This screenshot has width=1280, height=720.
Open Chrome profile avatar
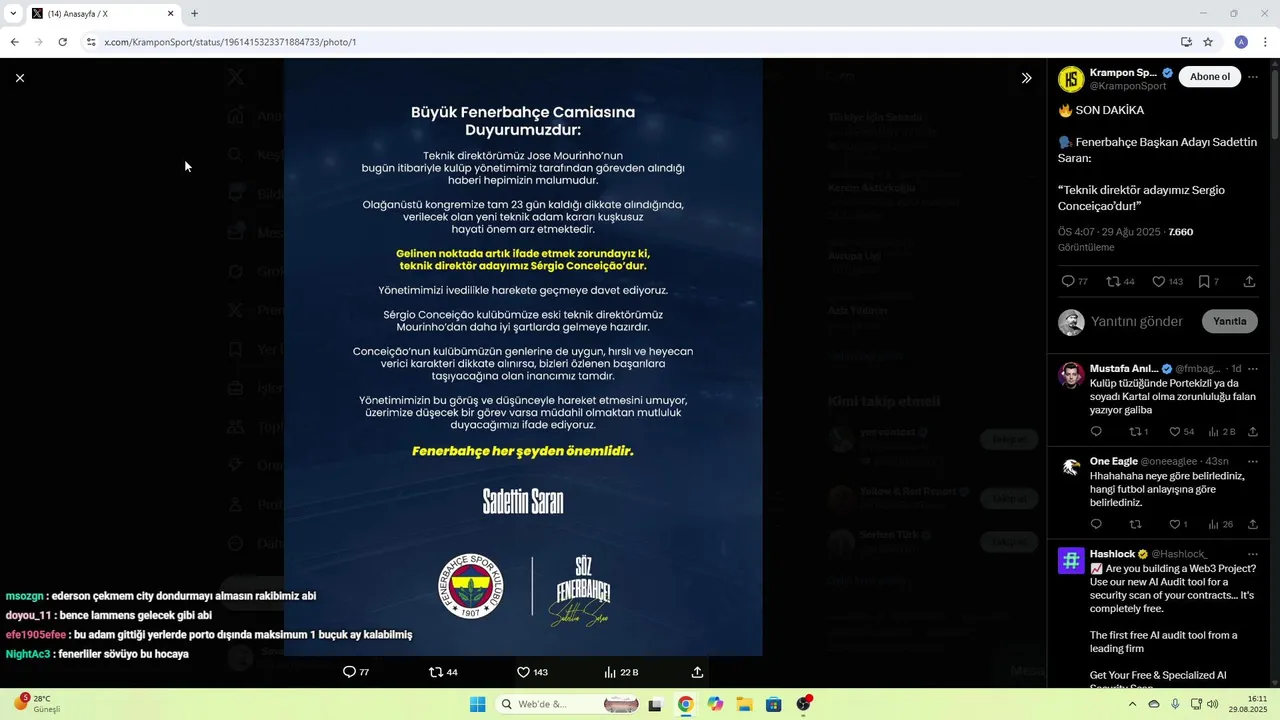1241,42
